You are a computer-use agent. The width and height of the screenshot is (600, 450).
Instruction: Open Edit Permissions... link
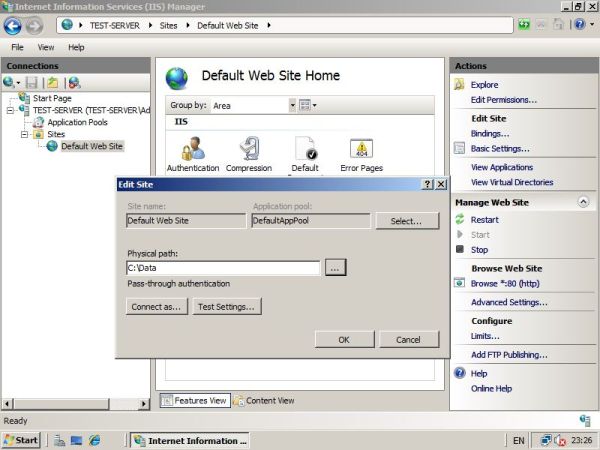[x=504, y=99]
